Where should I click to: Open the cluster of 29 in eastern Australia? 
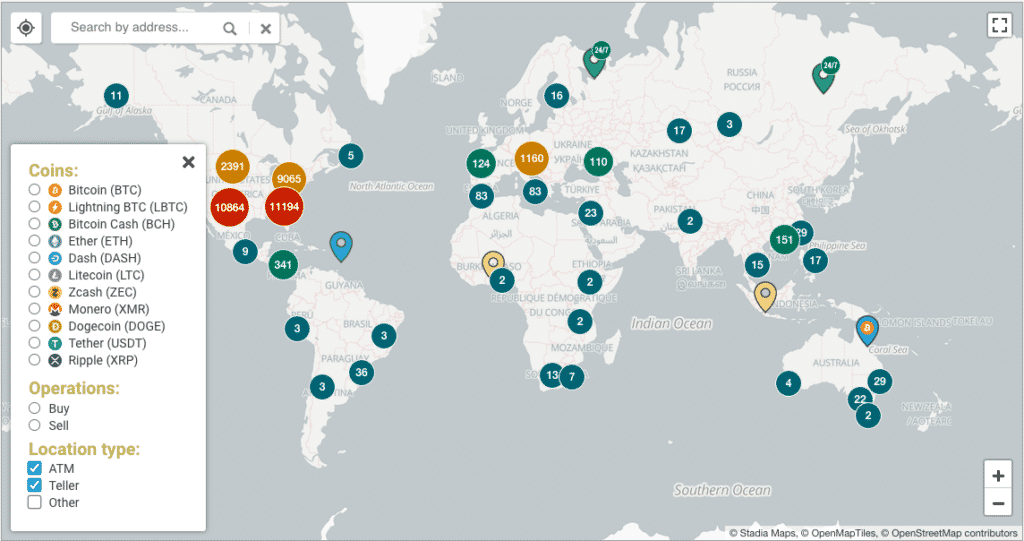pos(880,381)
